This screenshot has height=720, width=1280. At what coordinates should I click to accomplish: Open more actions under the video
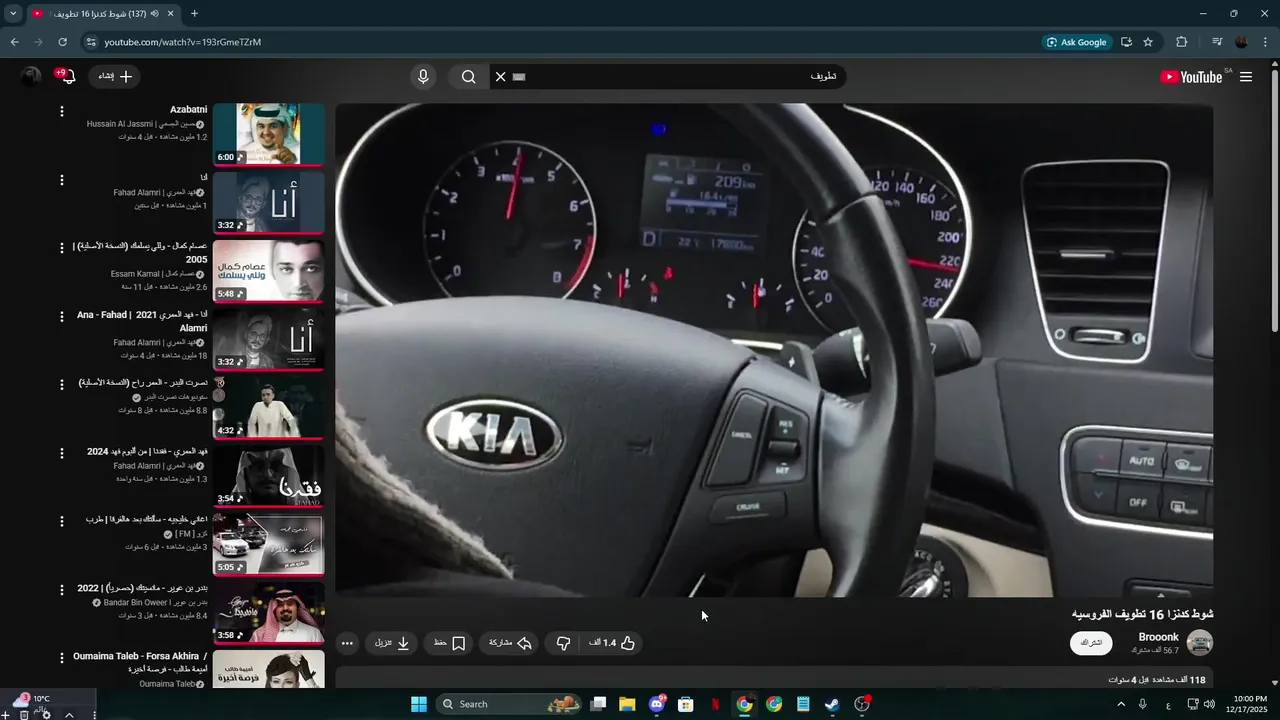(347, 643)
